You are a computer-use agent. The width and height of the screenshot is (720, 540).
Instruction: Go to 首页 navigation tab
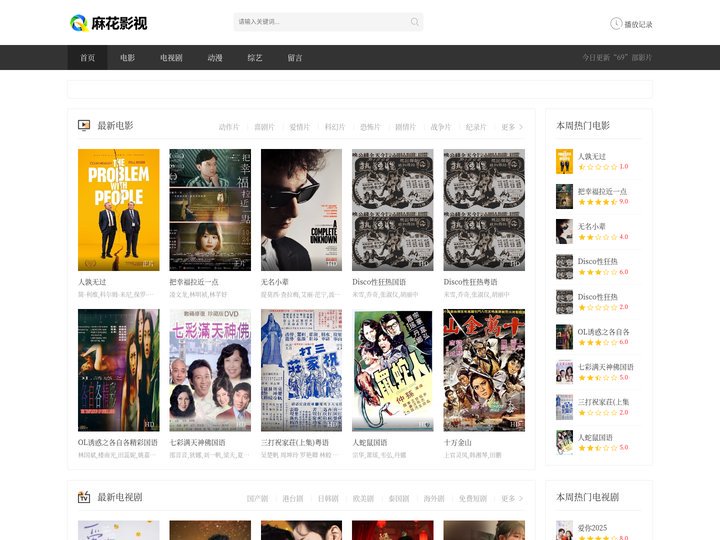click(87, 57)
